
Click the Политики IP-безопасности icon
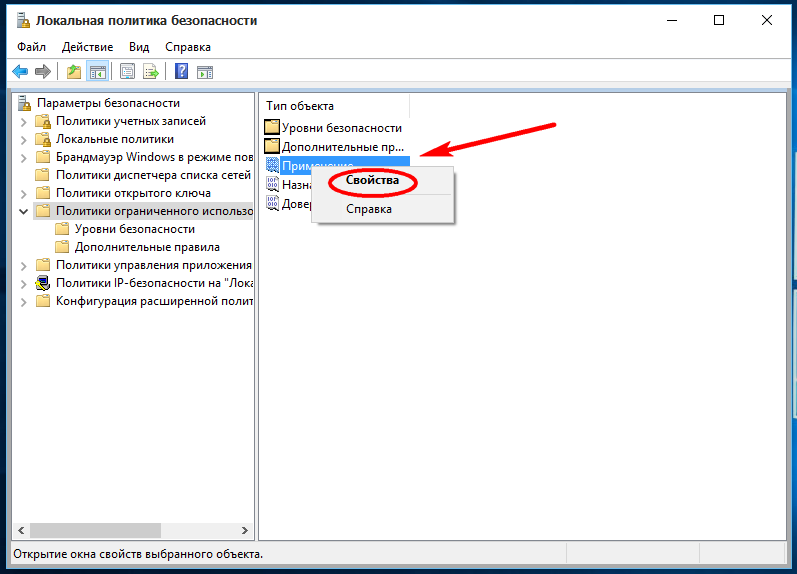click(x=43, y=283)
